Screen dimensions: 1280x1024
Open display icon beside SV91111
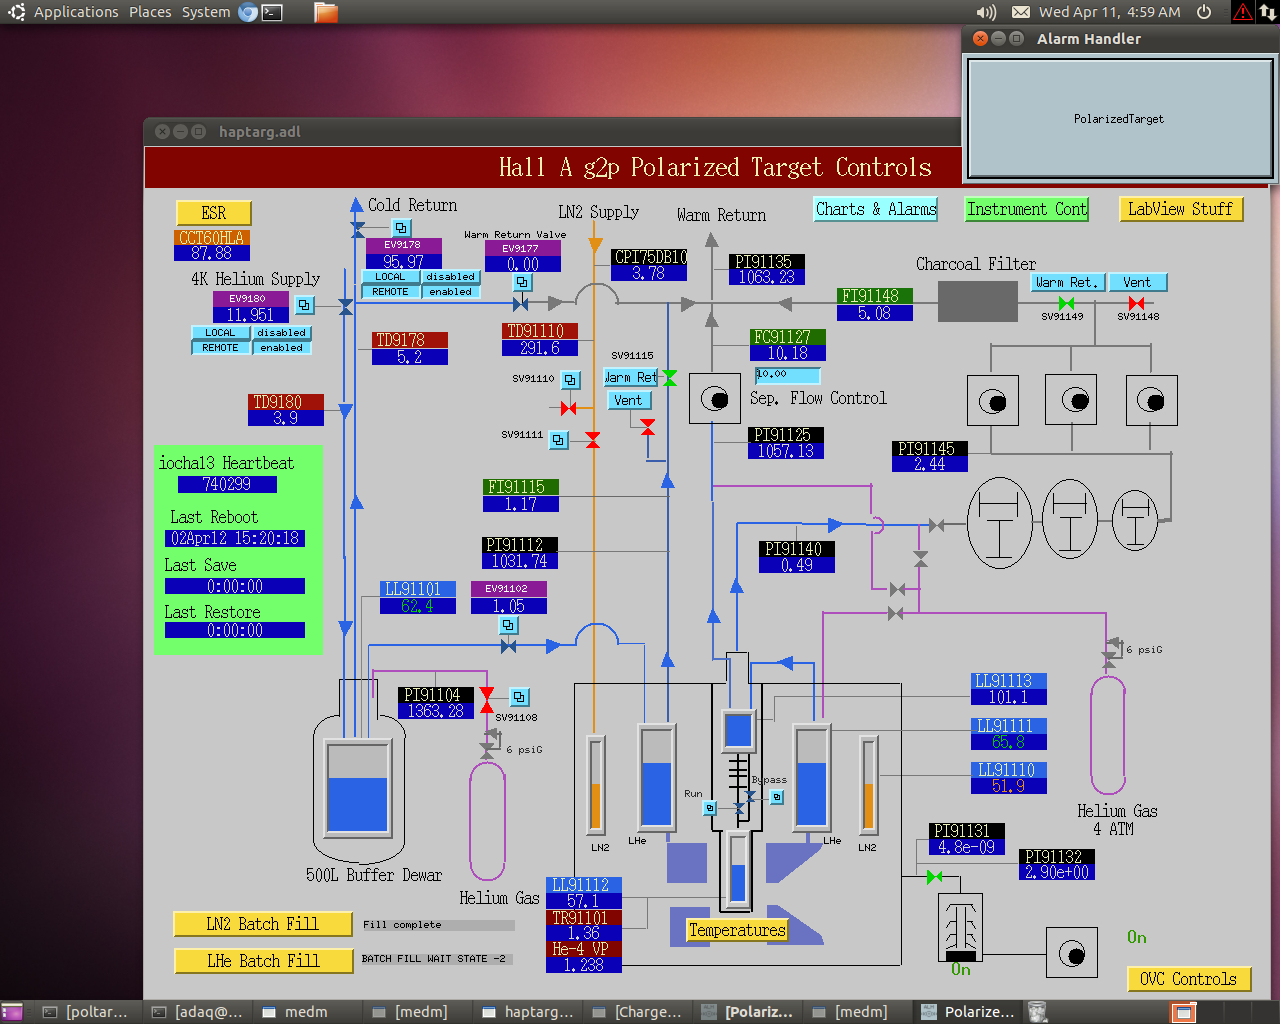point(558,439)
